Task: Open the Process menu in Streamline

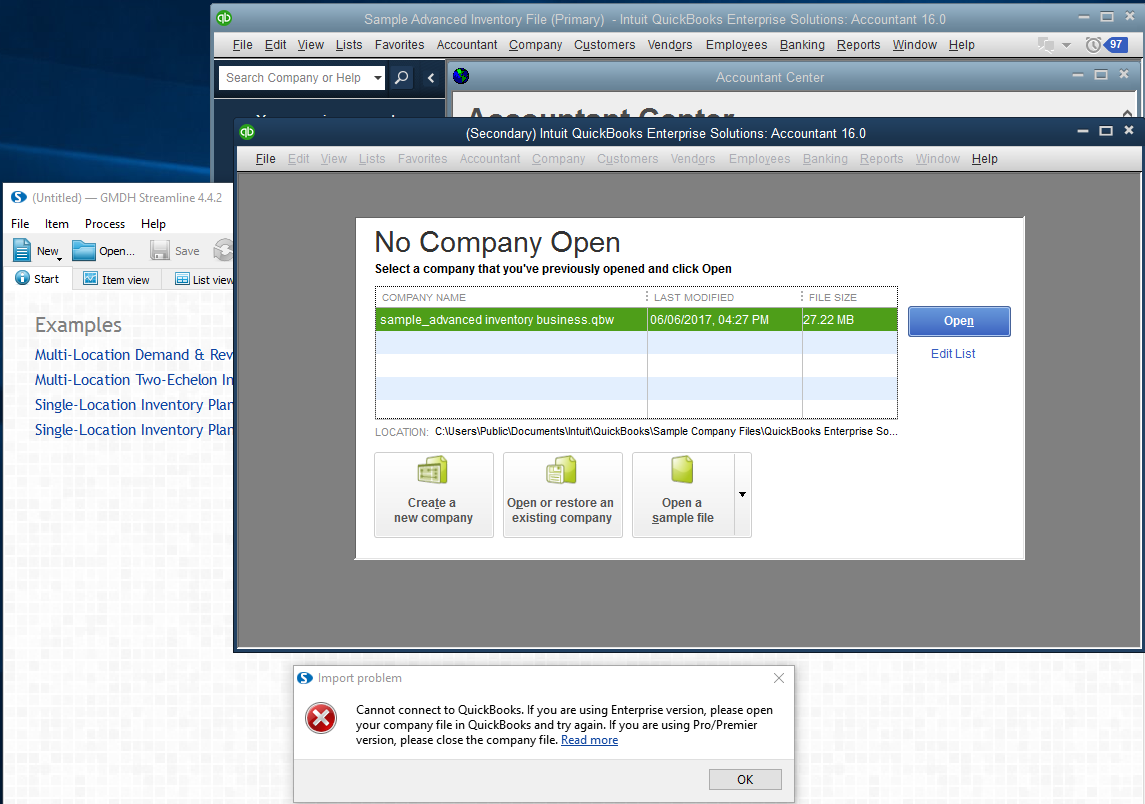Action: [105, 224]
